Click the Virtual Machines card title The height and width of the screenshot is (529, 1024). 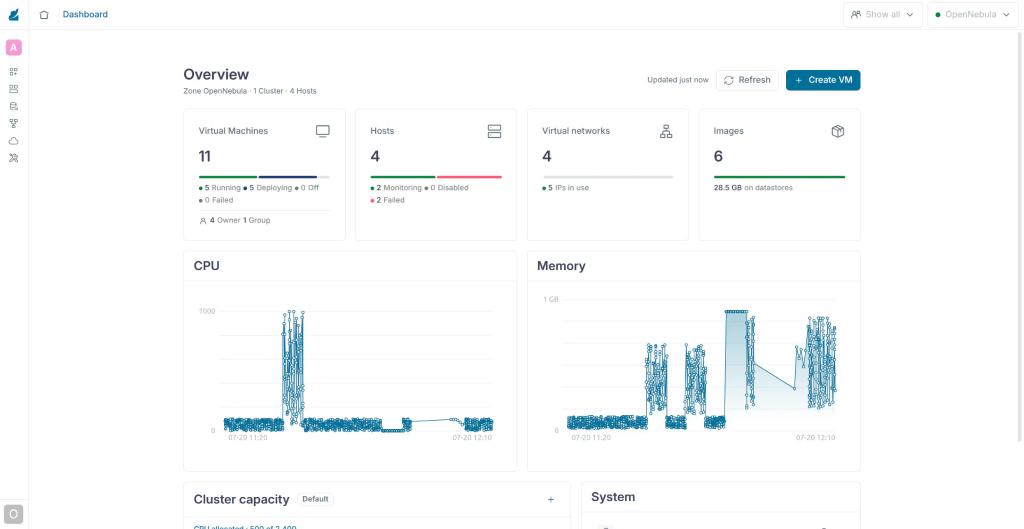coord(233,131)
